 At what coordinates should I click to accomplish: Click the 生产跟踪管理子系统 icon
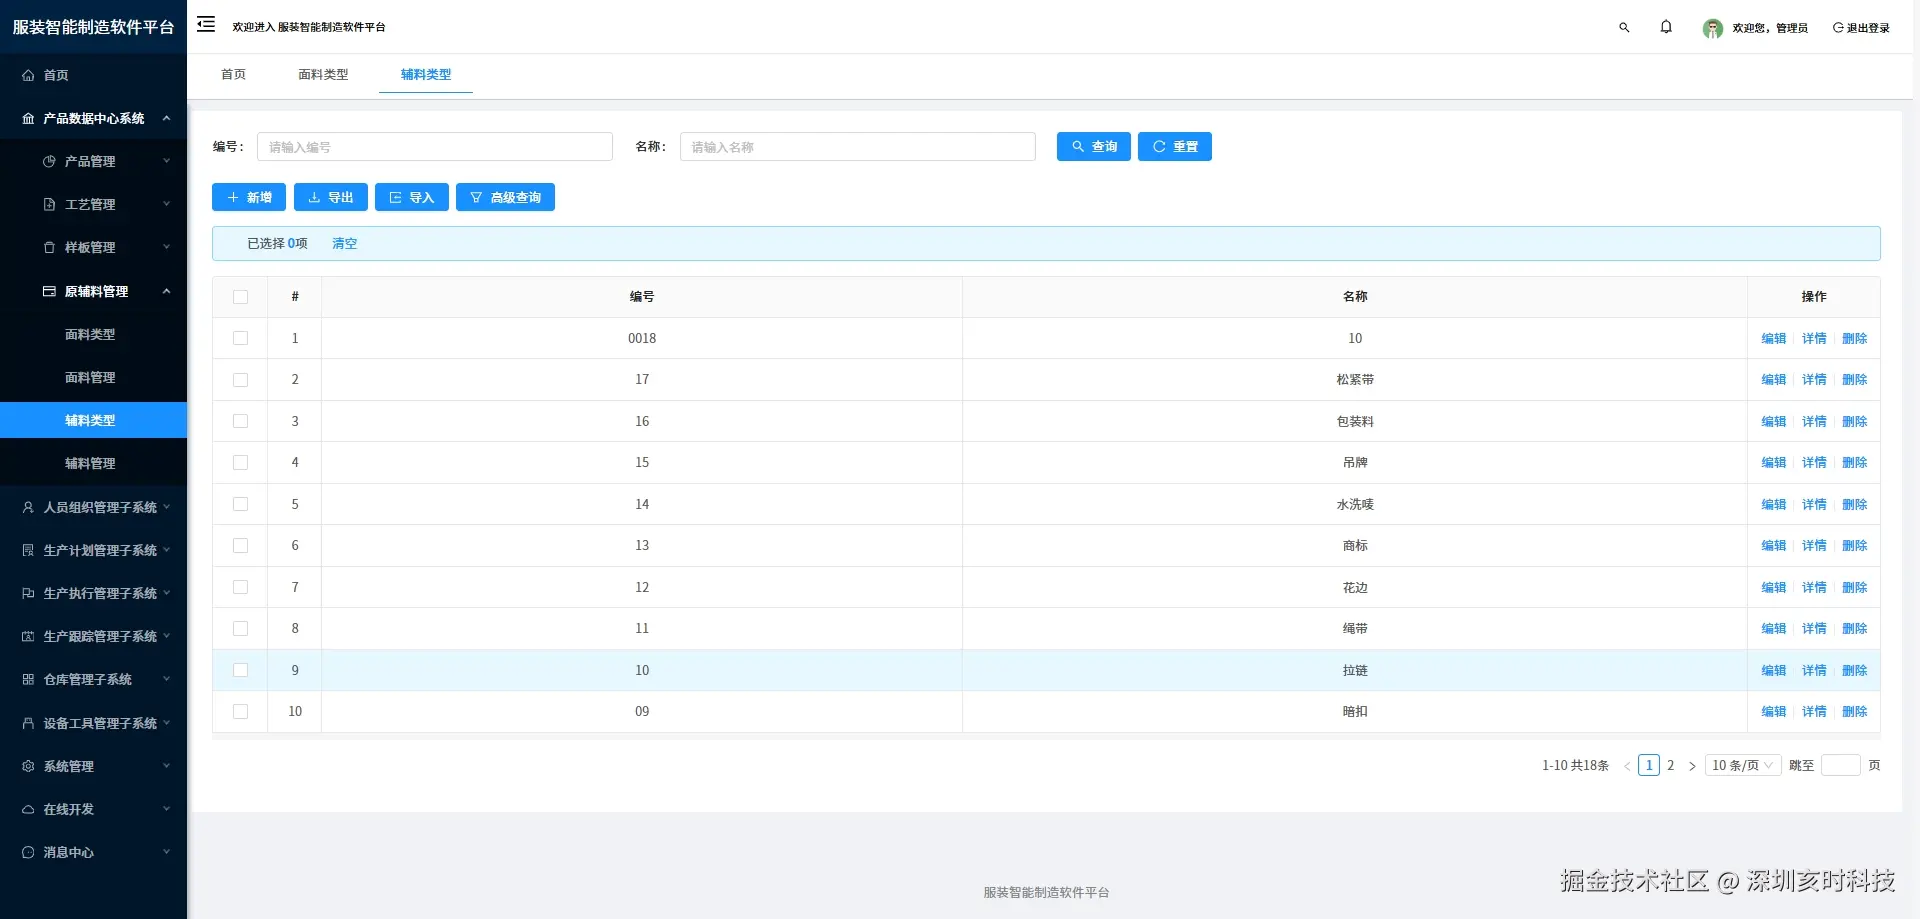28,636
